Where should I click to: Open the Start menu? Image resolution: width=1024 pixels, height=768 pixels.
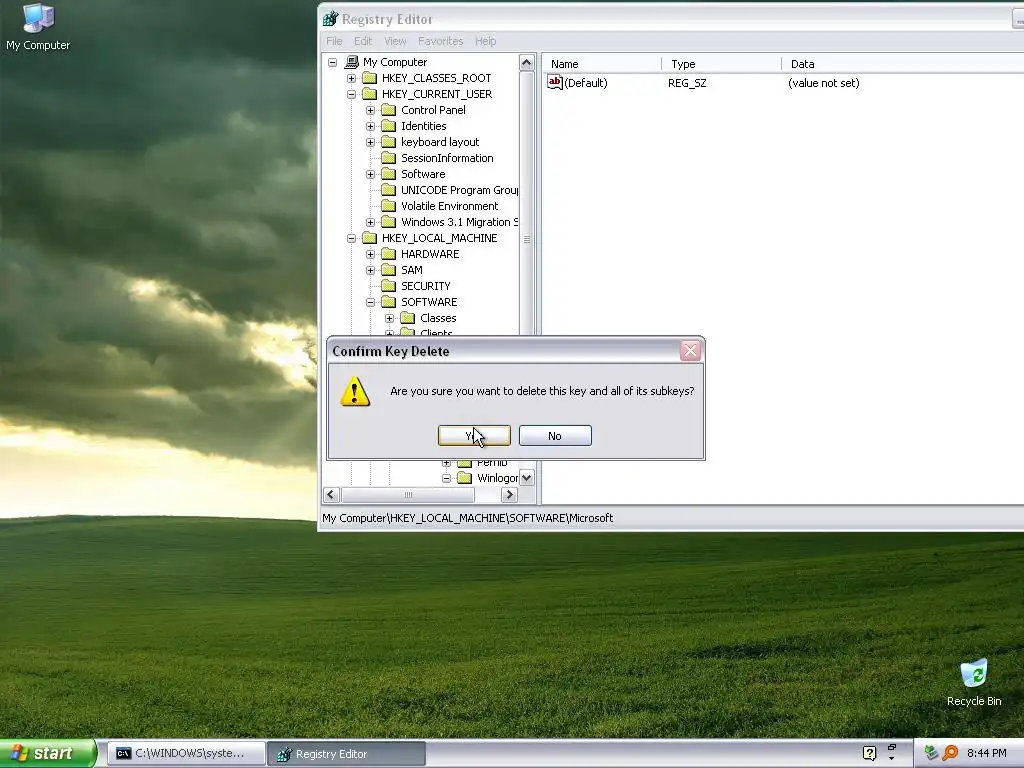(48, 754)
